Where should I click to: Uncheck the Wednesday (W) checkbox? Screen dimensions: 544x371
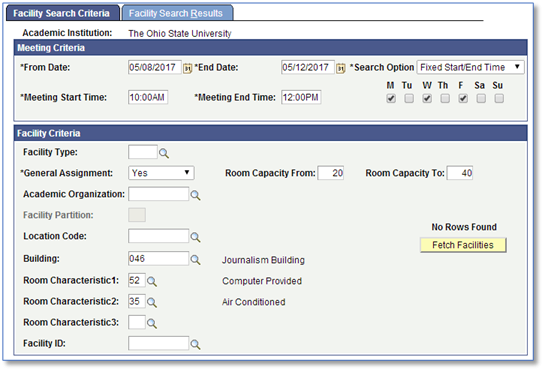click(427, 99)
